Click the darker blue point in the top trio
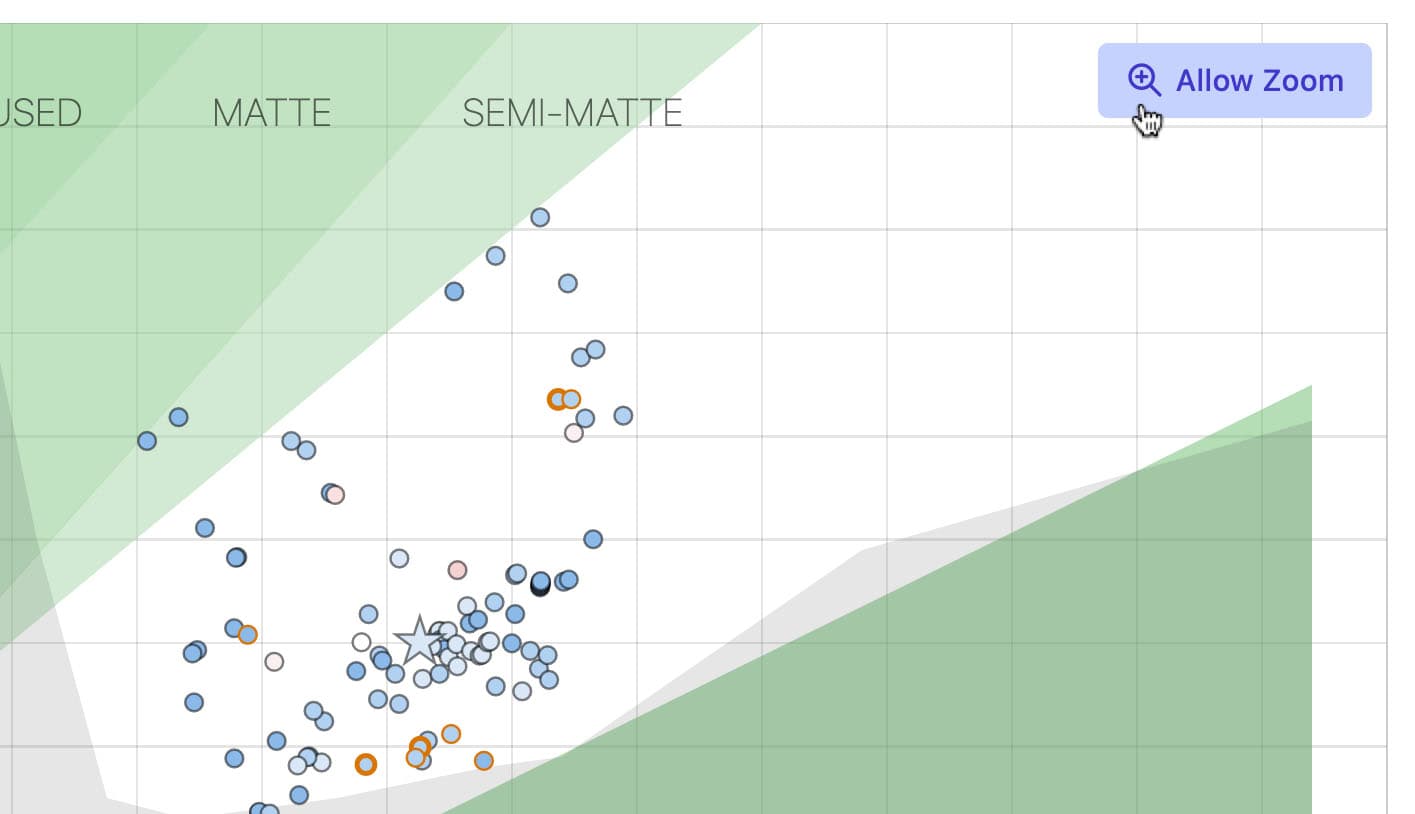Screen dimensions: 1415x814 [454, 291]
